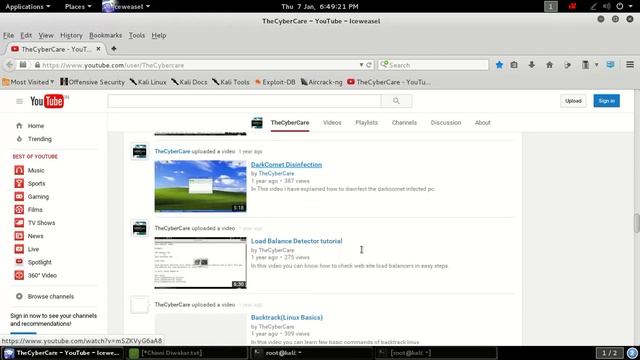Click the YouTube logo

tap(47, 101)
